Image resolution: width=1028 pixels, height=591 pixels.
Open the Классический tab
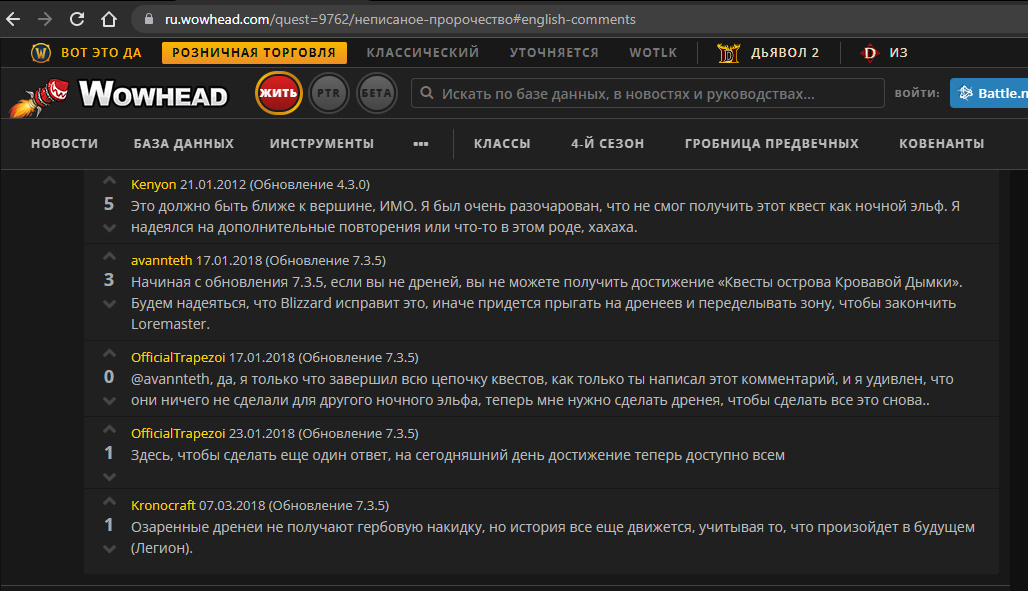tap(422, 53)
